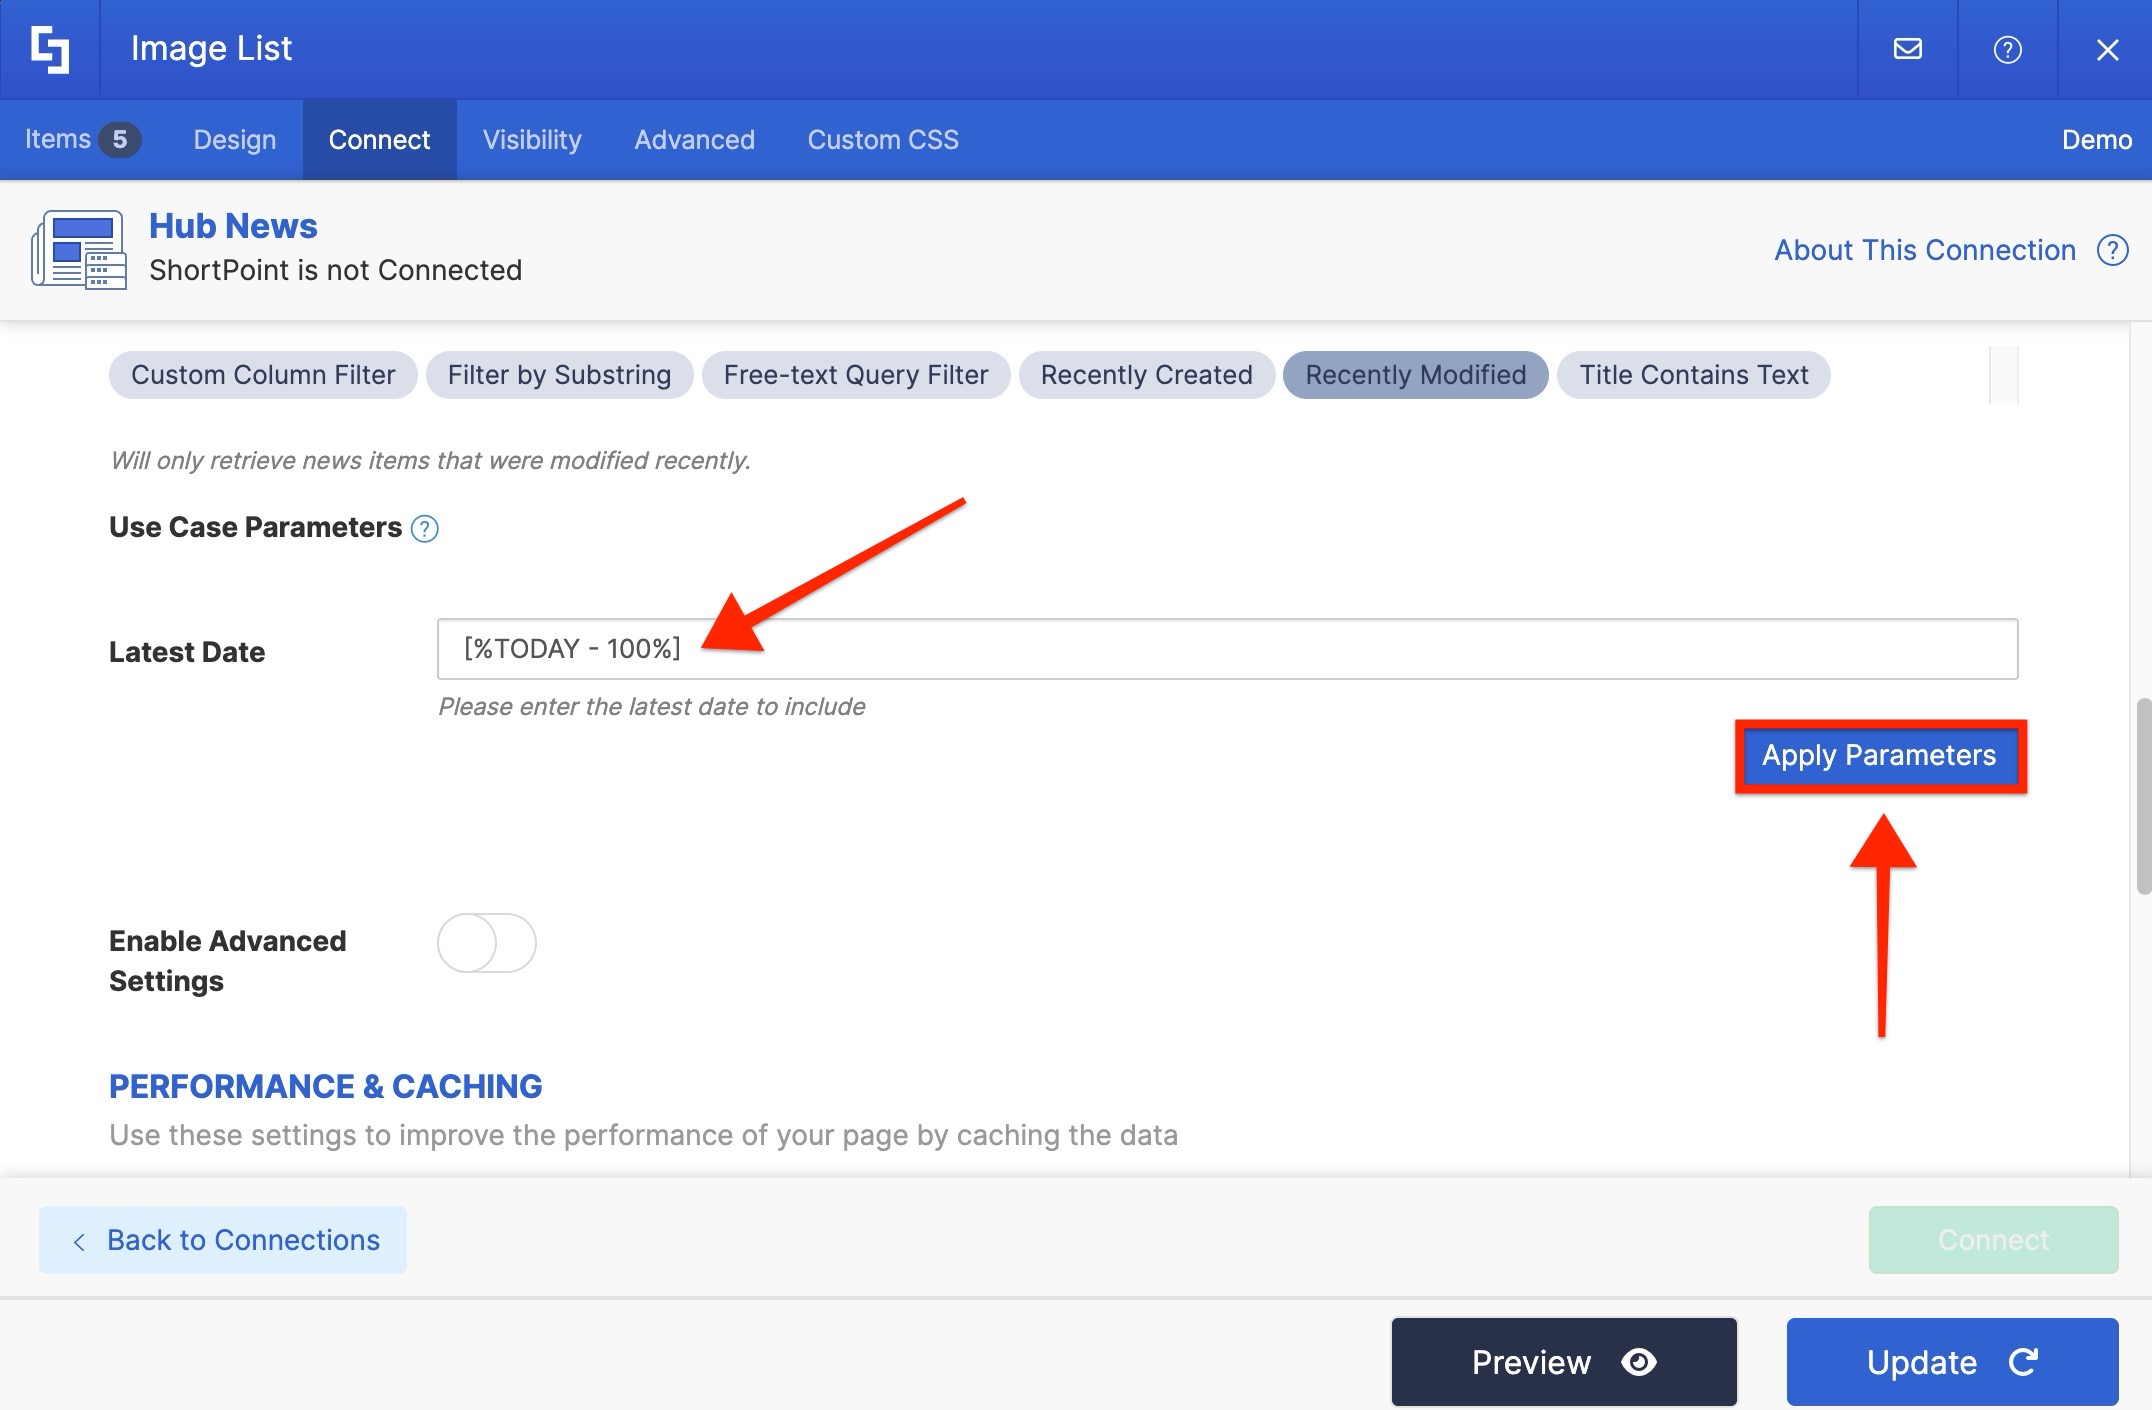The width and height of the screenshot is (2152, 1410).
Task: Click the eye icon on Preview
Action: pyautogui.click(x=1639, y=1362)
